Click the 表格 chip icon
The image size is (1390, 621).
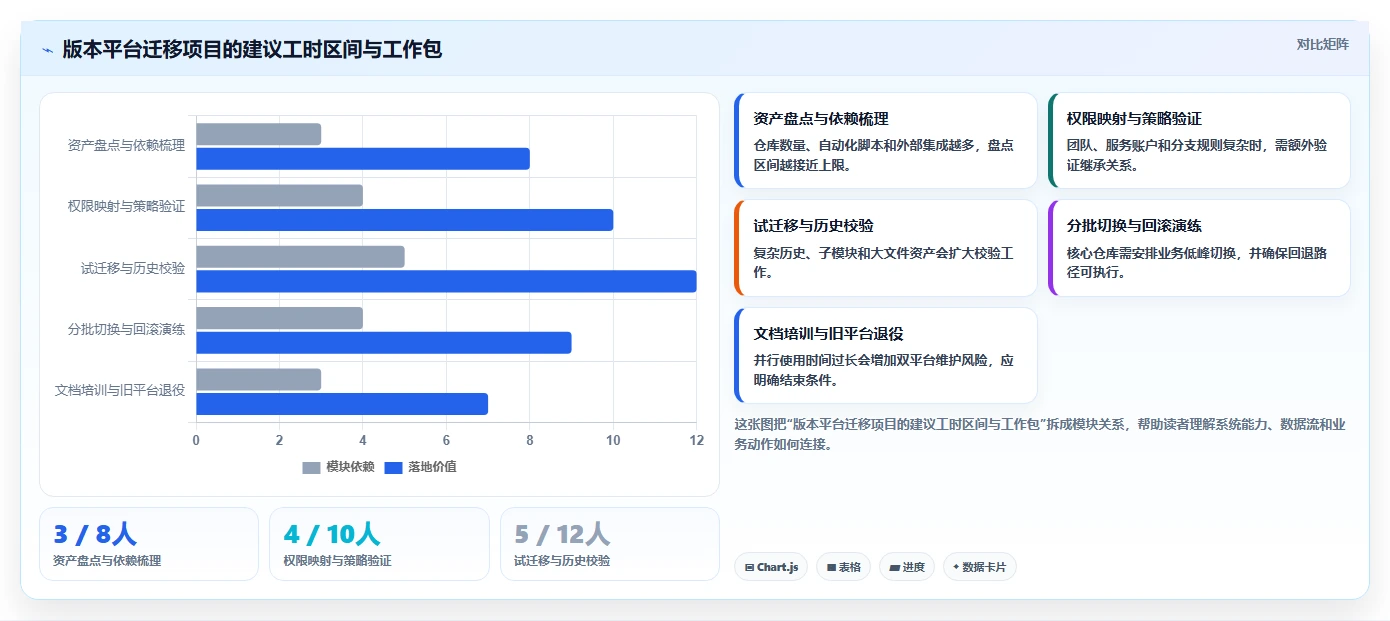point(831,567)
